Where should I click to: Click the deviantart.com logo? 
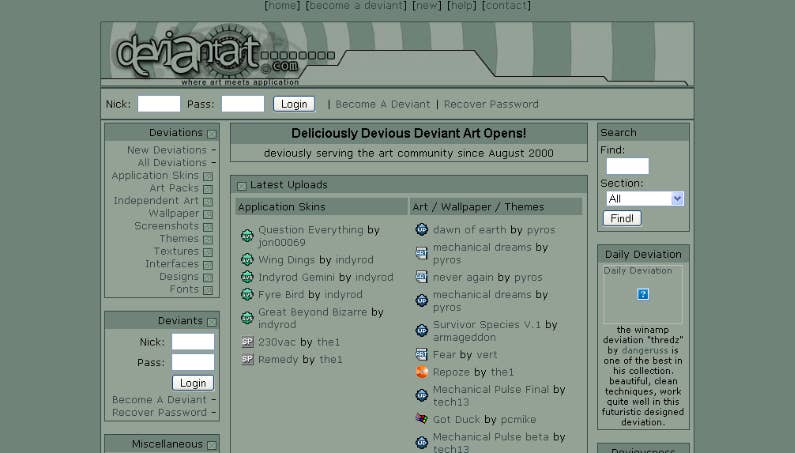(x=208, y=54)
